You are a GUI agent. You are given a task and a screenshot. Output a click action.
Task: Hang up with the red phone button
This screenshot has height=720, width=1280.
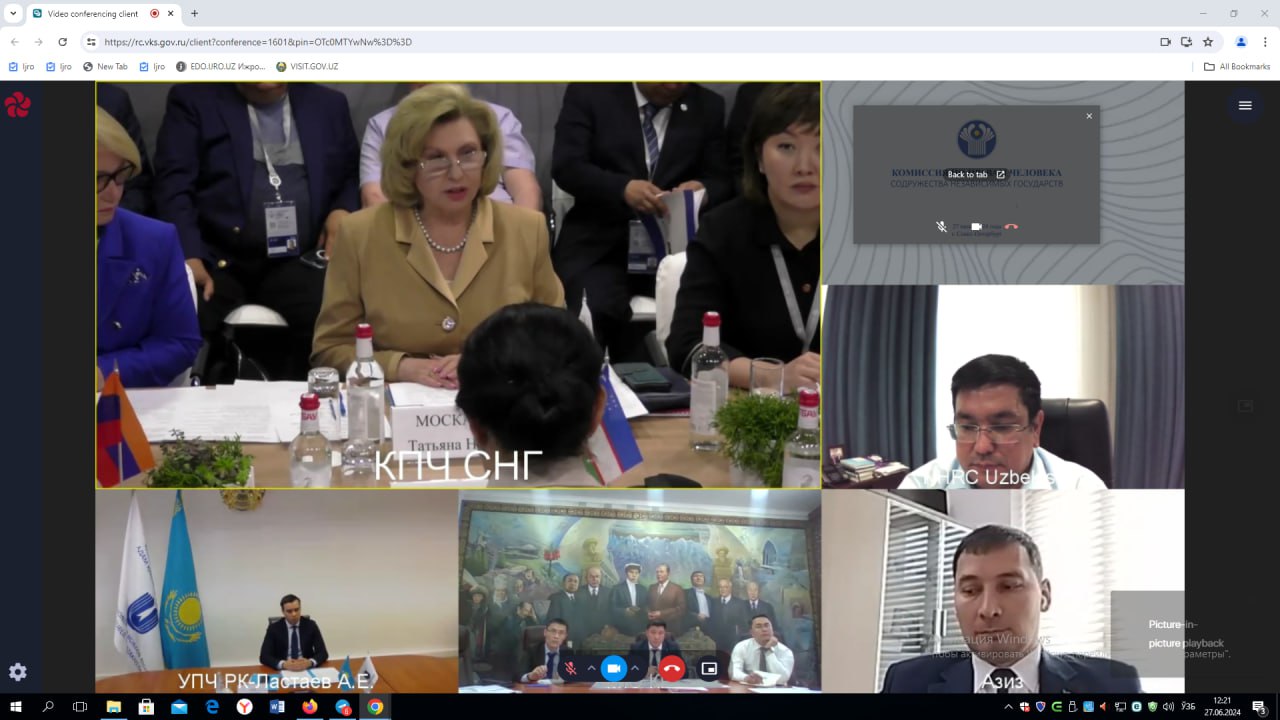point(672,668)
